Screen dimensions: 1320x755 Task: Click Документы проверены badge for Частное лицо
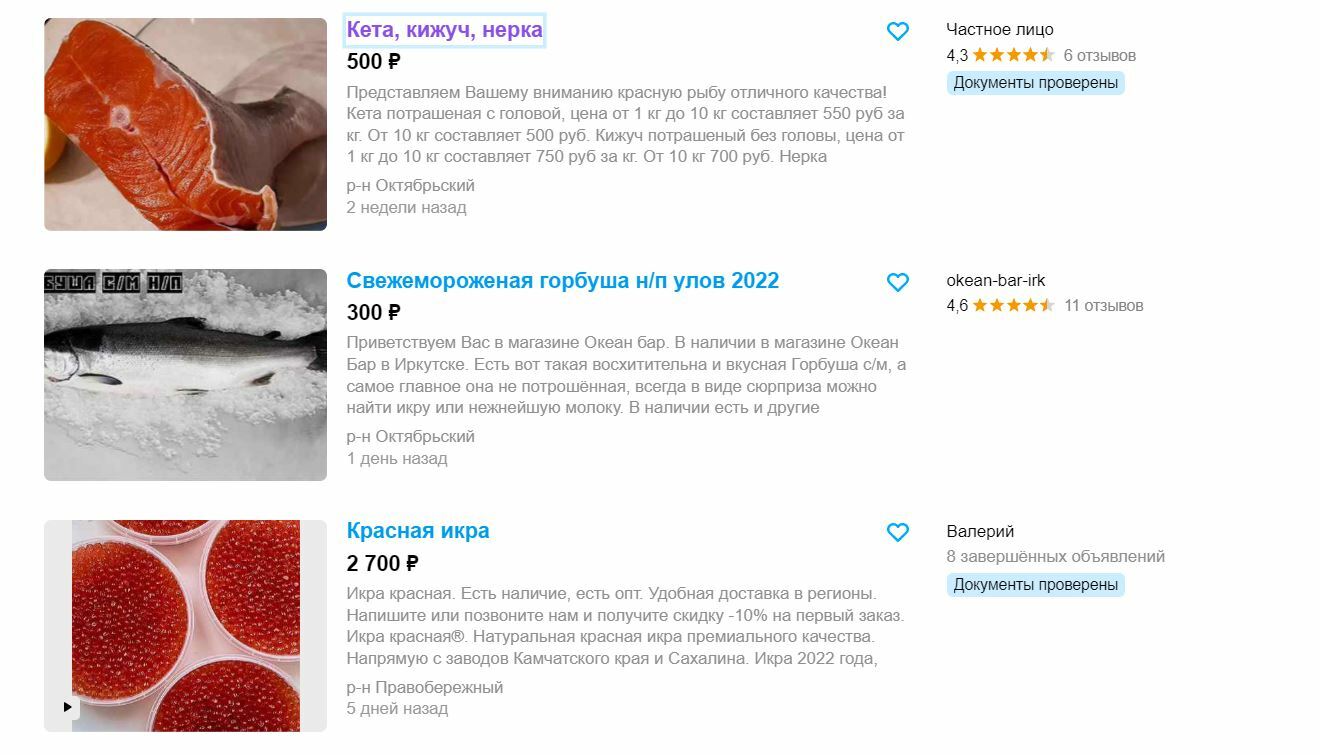coord(1036,83)
